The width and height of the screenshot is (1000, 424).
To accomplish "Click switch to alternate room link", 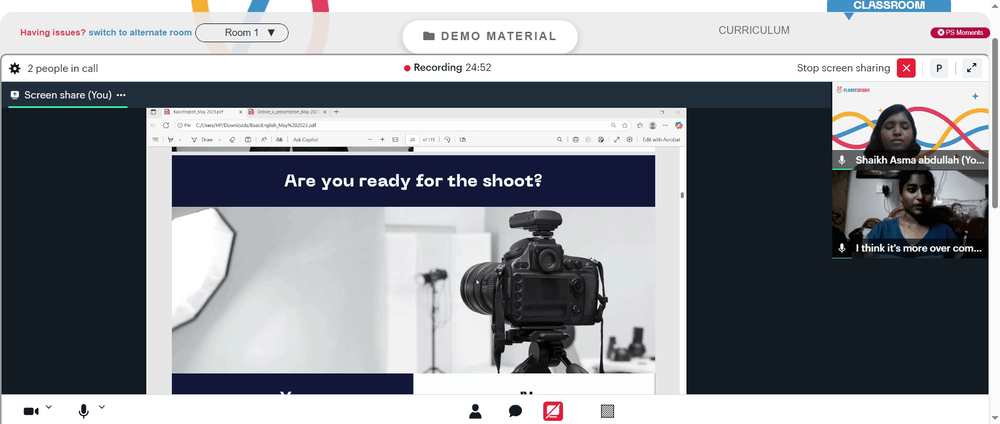I will [140, 33].
